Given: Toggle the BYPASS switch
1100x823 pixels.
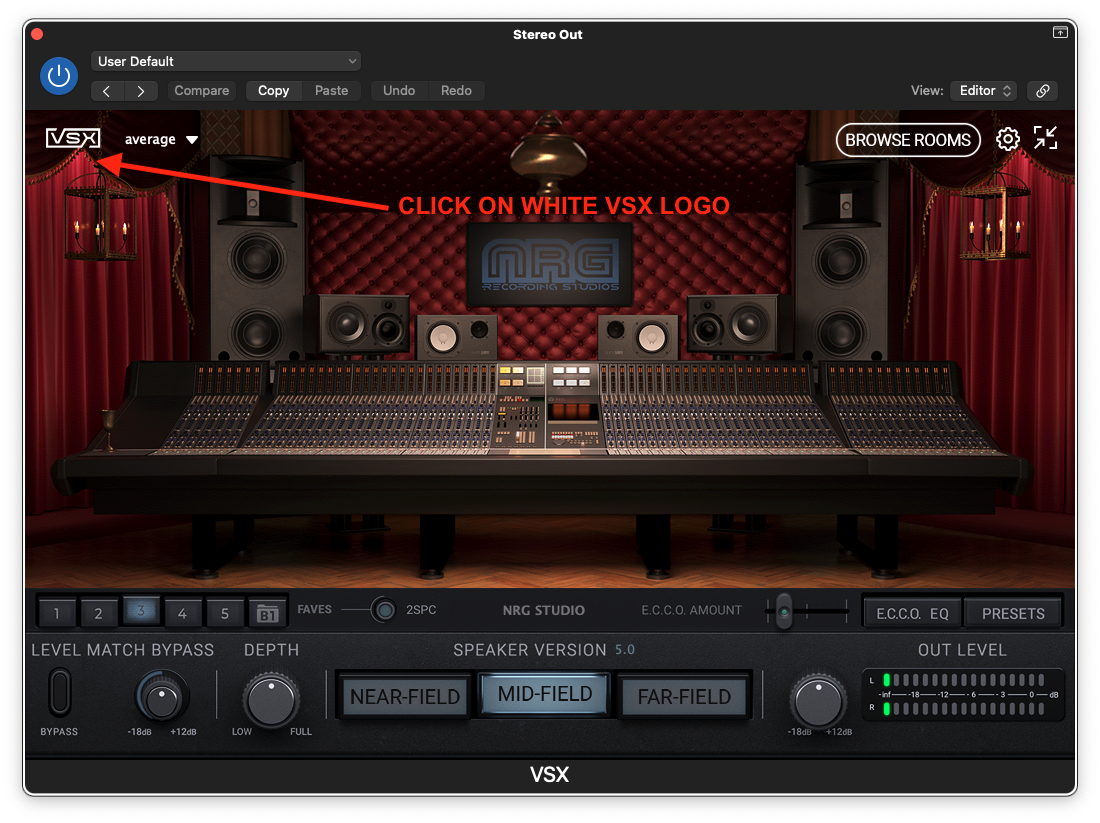Looking at the screenshot, I should [60, 692].
